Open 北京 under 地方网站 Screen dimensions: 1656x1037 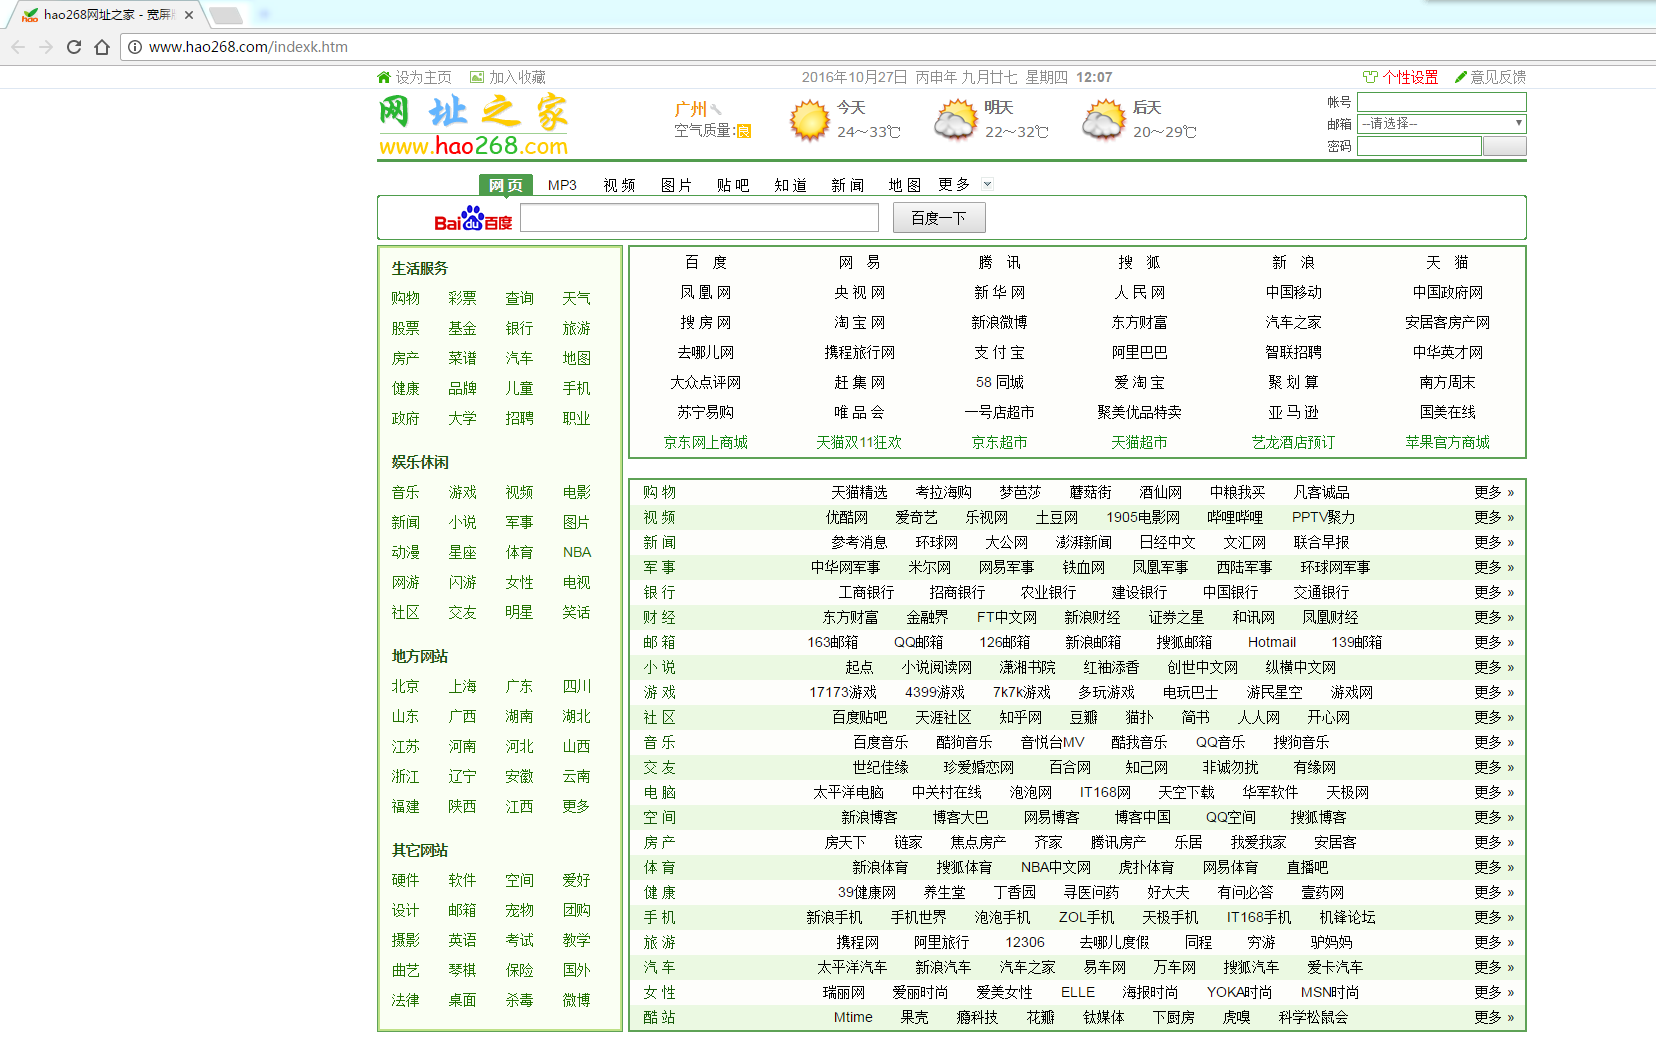(405, 686)
